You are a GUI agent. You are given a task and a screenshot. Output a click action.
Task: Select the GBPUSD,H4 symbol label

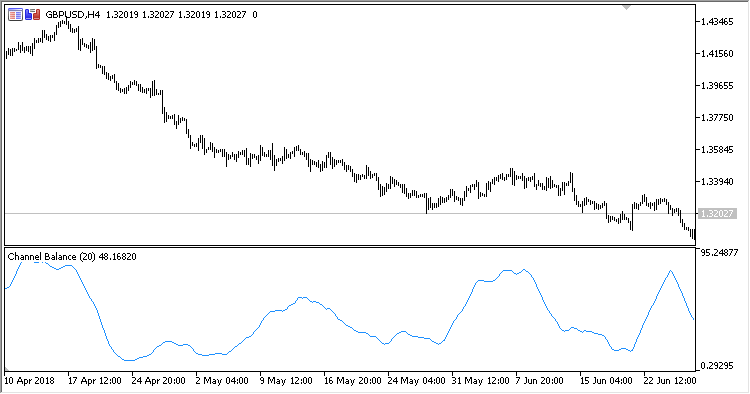[x=73, y=15]
